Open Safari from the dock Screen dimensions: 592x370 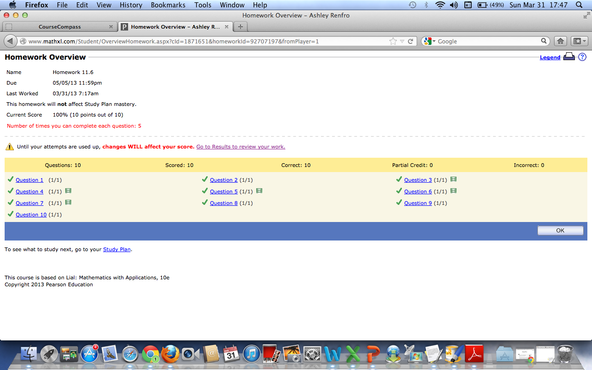coord(130,355)
